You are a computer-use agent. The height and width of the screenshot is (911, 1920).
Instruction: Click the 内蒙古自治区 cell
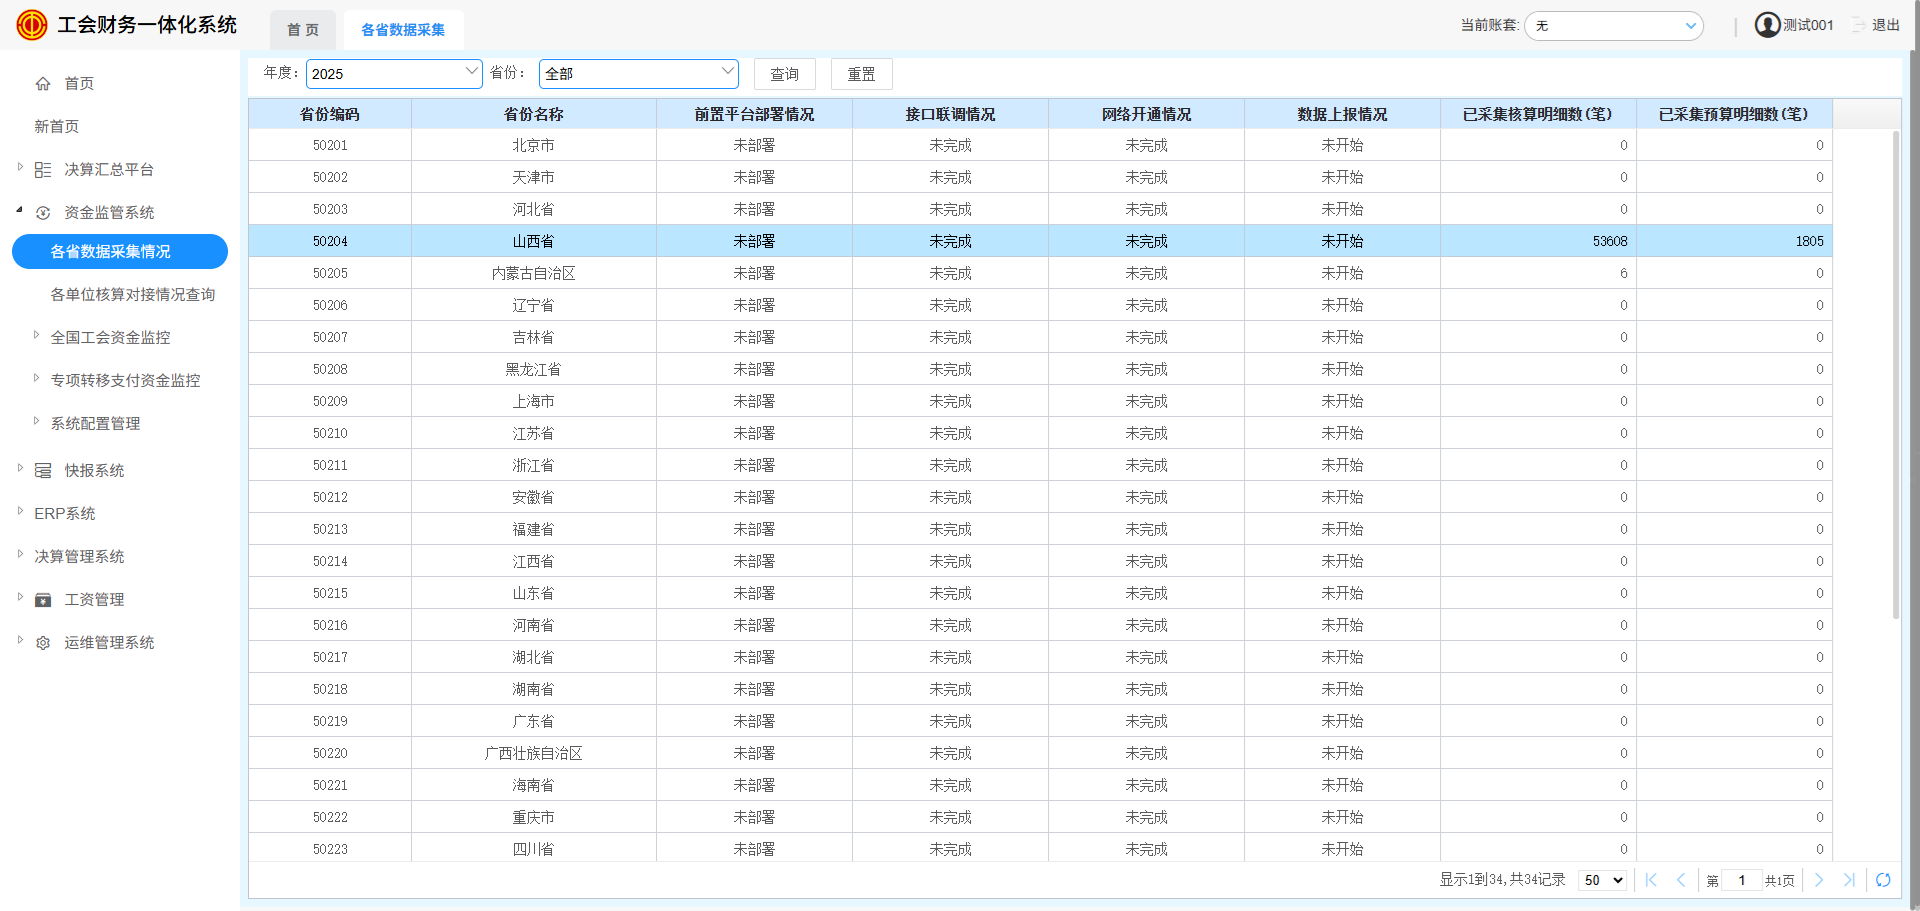click(534, 273)
